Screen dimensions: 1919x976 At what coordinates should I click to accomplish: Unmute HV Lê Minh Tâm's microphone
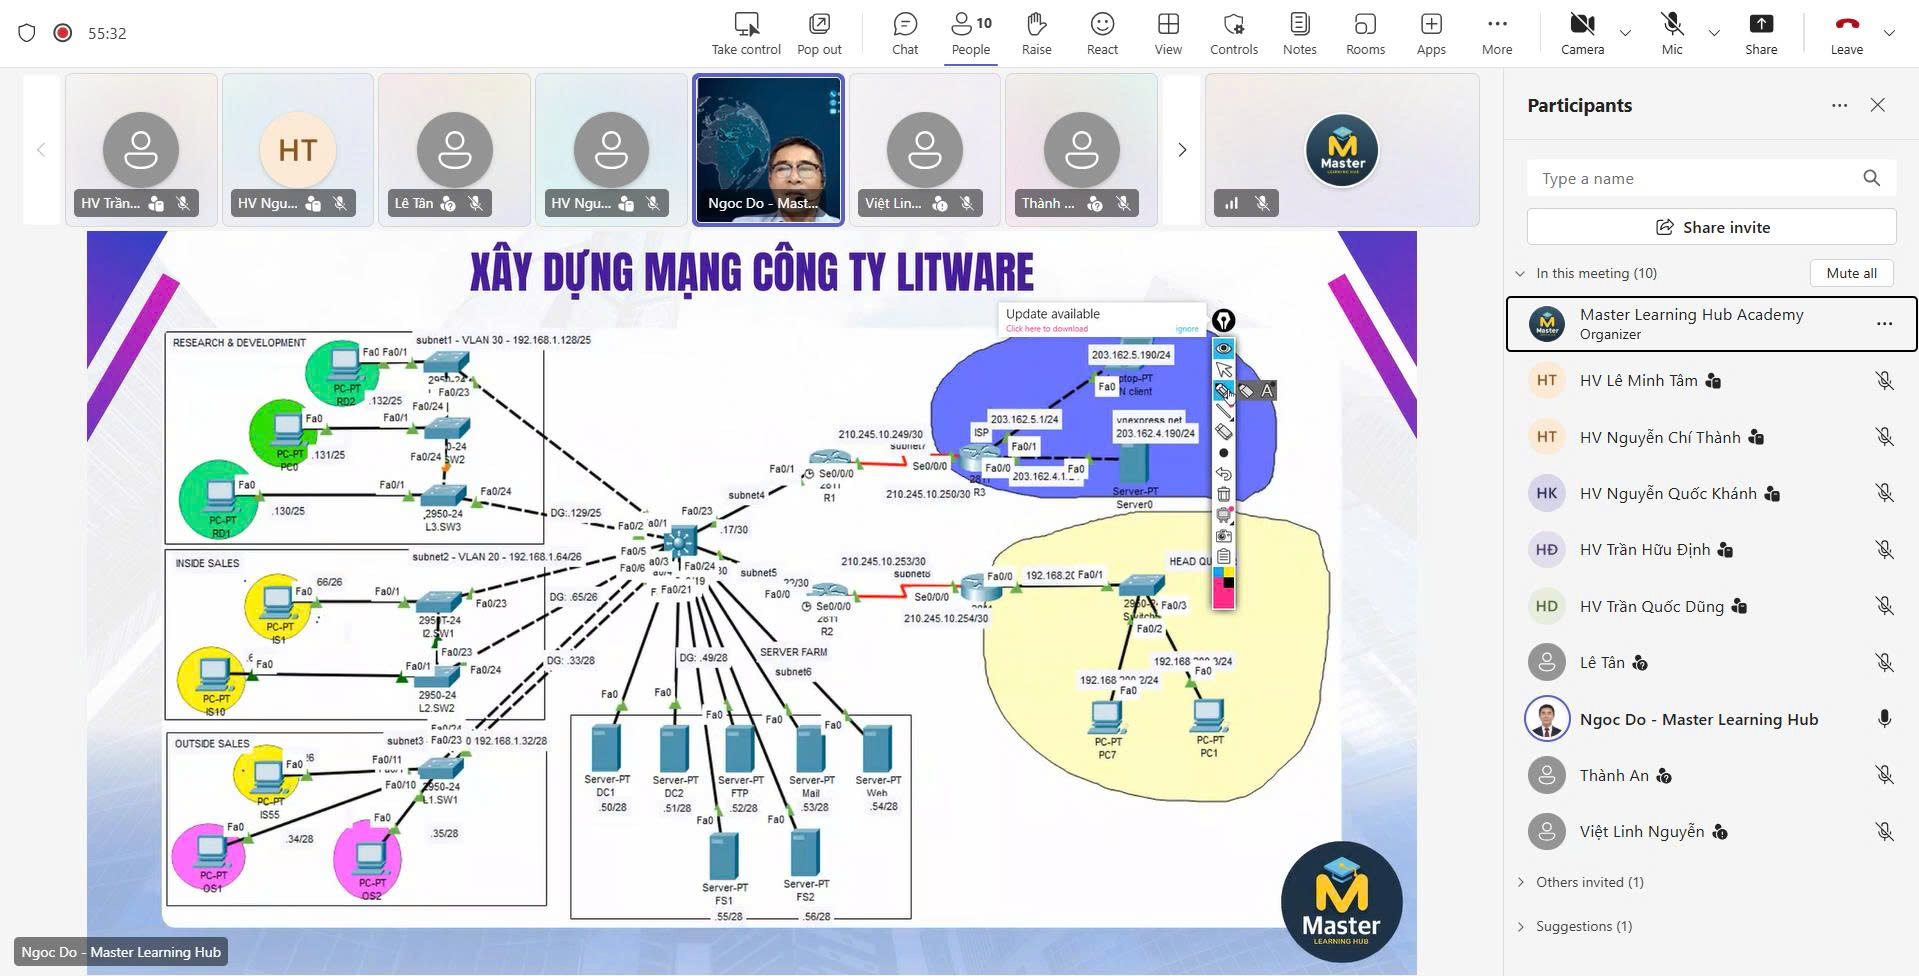(x=1884, y=381)
